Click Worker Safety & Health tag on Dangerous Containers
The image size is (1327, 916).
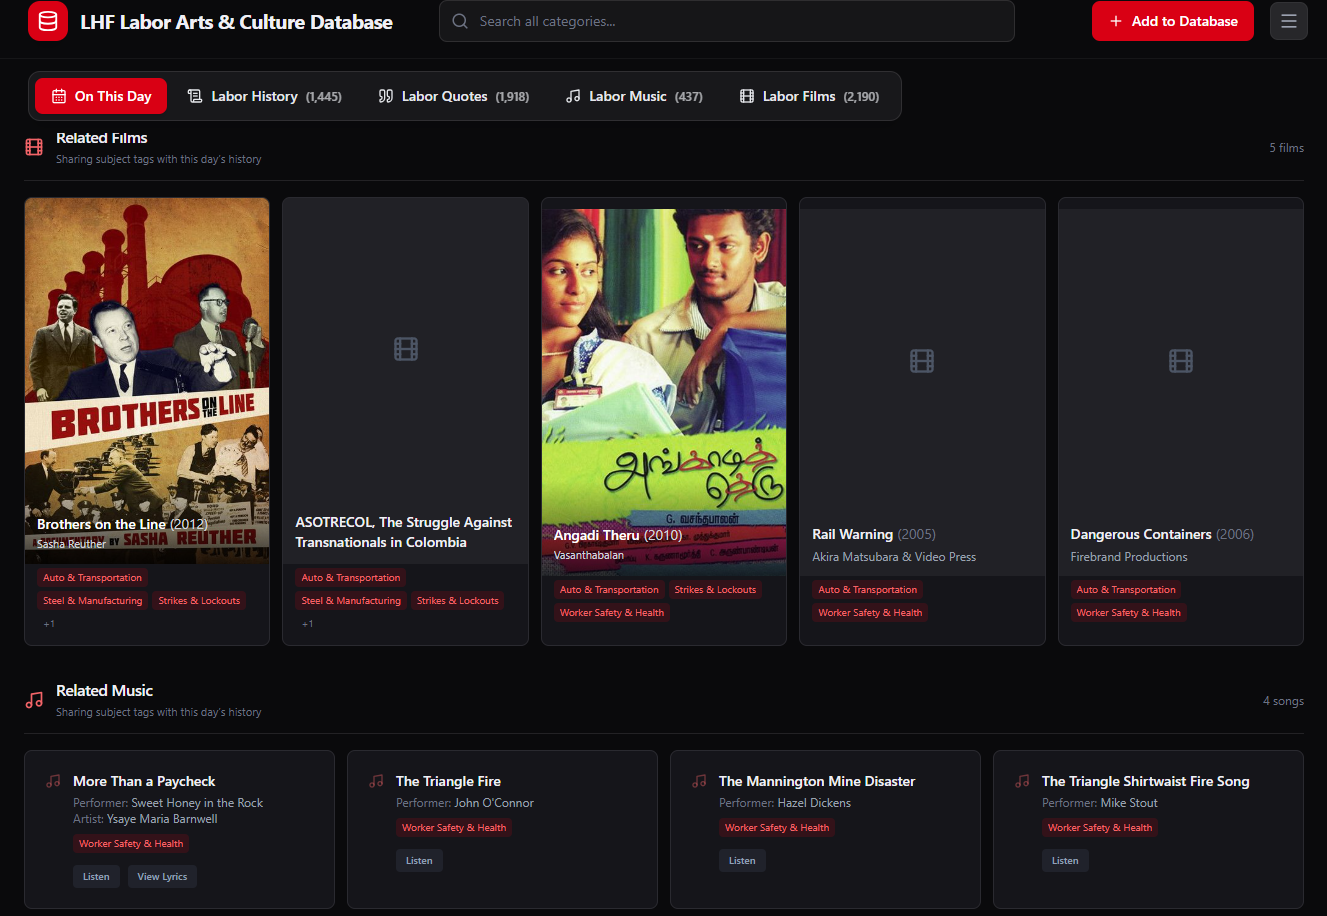tap(1129, 613)
